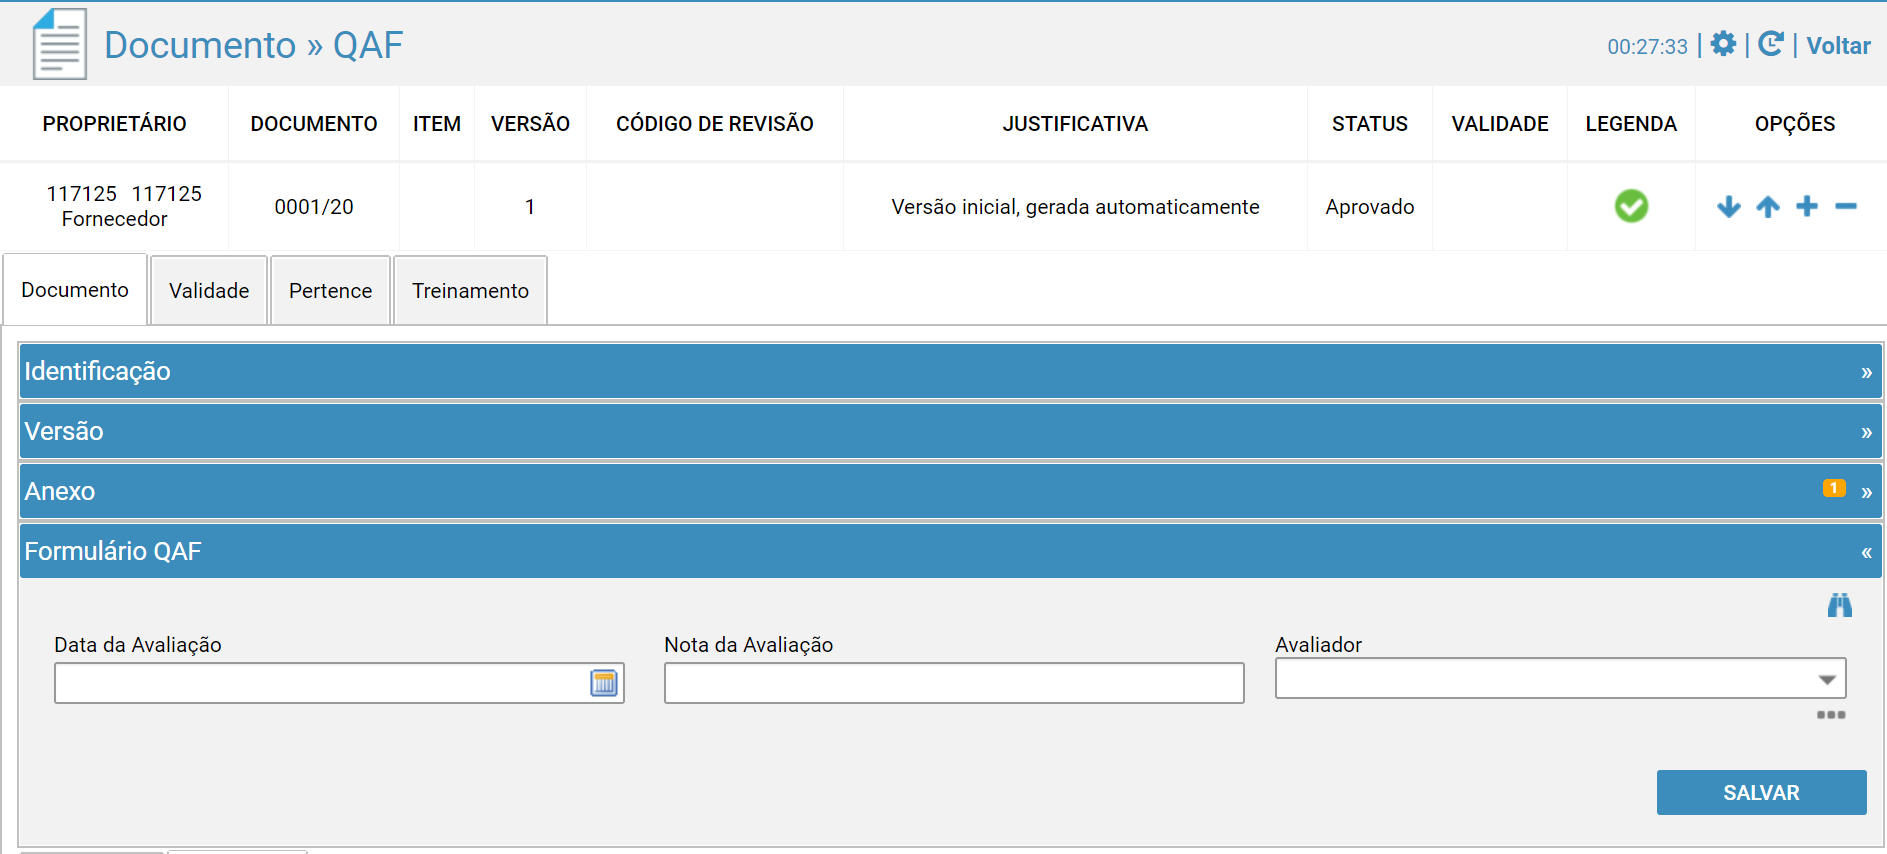Screen dimensions: 1887x854
Task: Open the Treinamento tab
Action: pos(470,291)
